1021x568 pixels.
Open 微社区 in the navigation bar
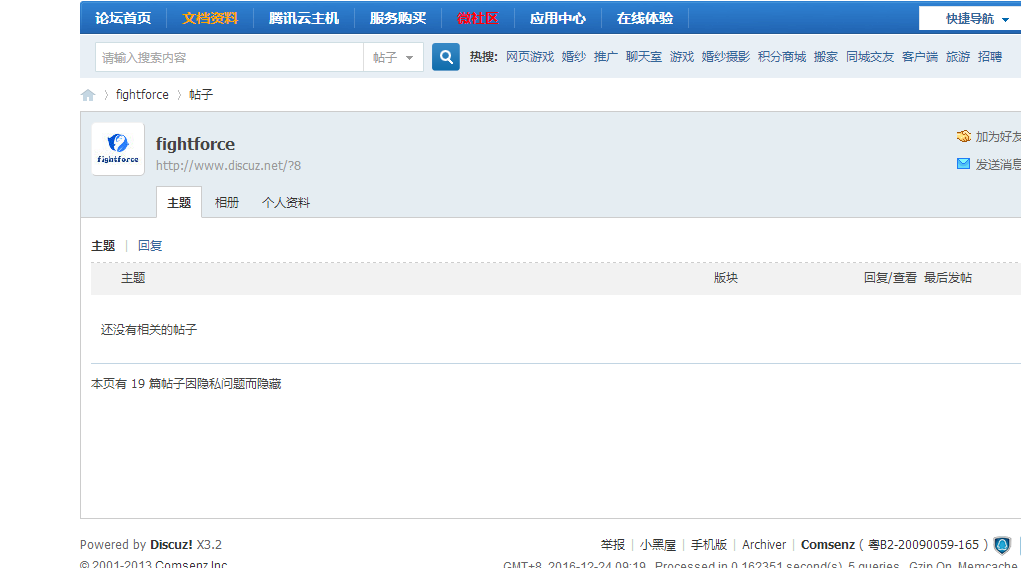(477, 18)
